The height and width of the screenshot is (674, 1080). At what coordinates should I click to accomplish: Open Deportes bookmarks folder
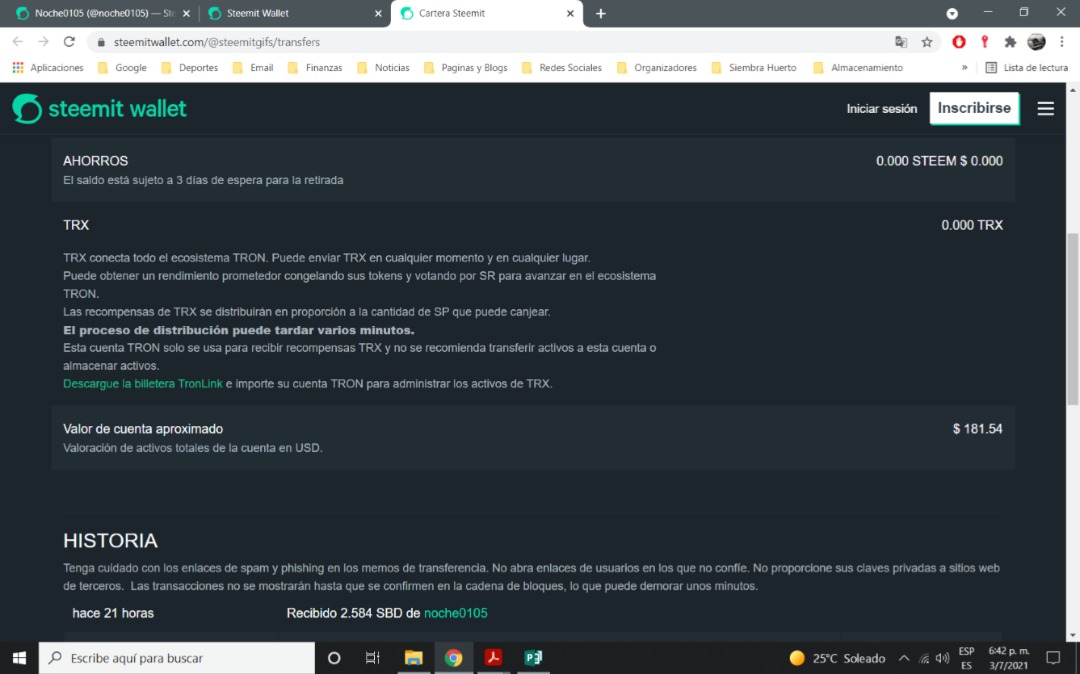(x=189, y=67)
